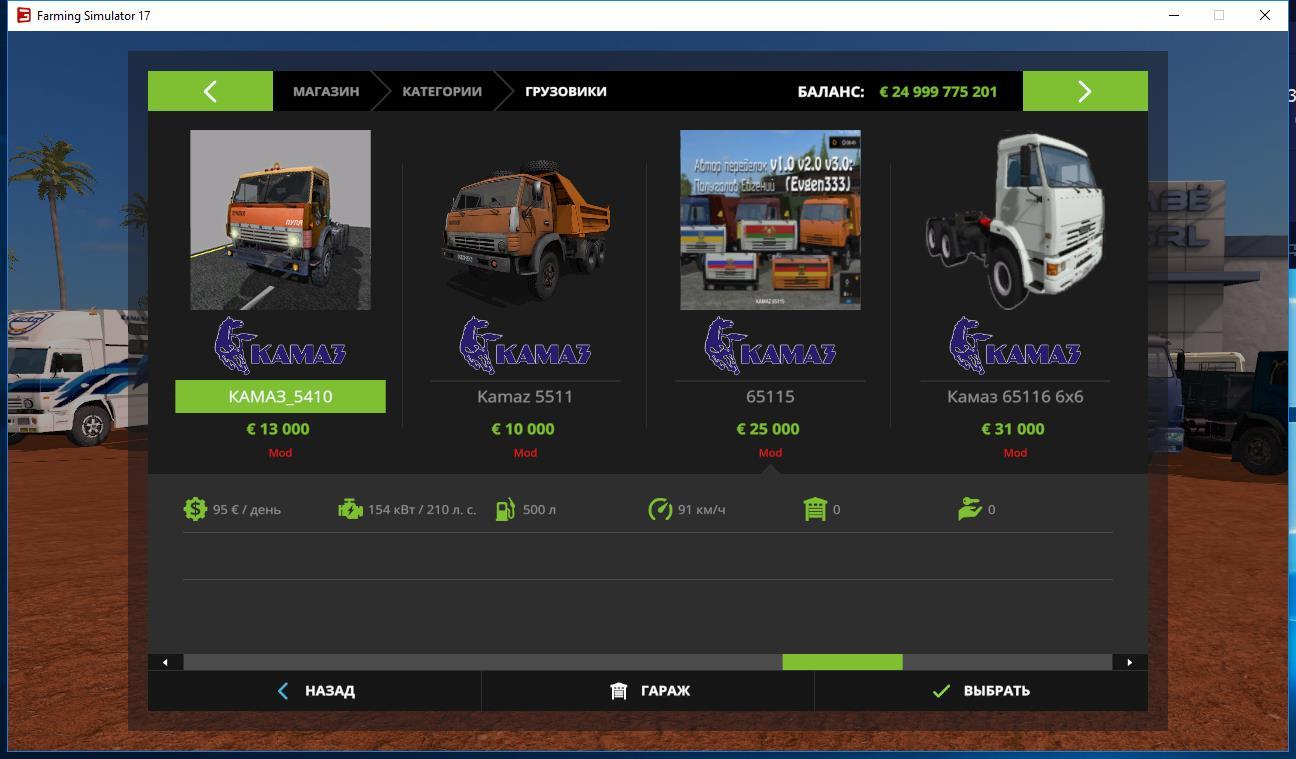Screen dimensions: 1296x759
Task: Open the МАГАЗИН breadcrumb
Action: [x=326, y=91]
